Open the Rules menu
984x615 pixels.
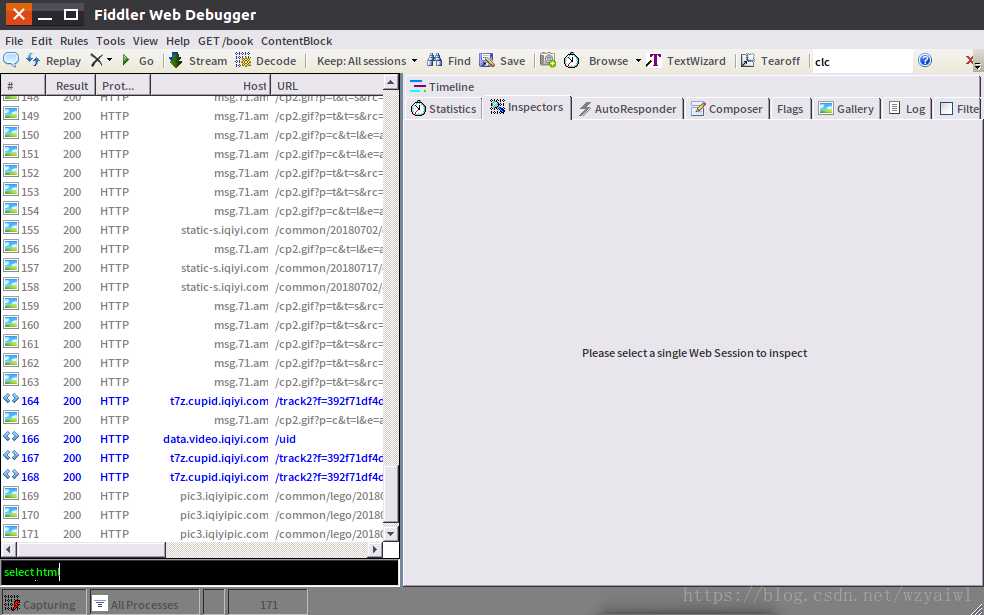point(74,41)
